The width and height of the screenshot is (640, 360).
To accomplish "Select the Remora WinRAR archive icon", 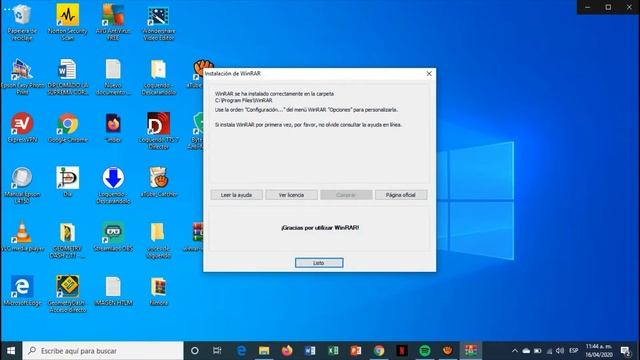I will (159, 291).
